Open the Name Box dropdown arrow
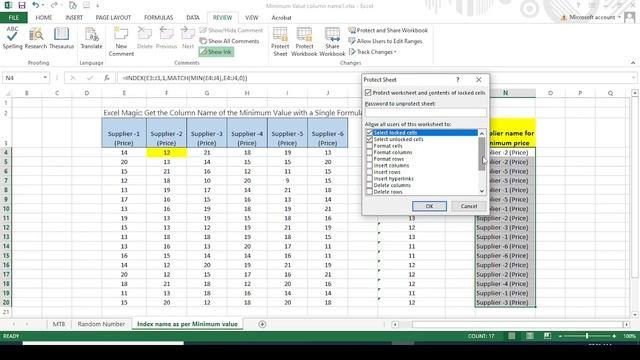640x360 pixels. tap(45, 78)
